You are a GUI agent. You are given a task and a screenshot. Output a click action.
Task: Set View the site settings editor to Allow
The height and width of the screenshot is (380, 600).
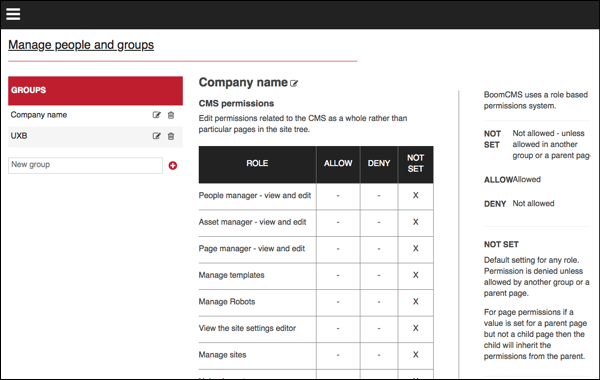tap(338, 328)
